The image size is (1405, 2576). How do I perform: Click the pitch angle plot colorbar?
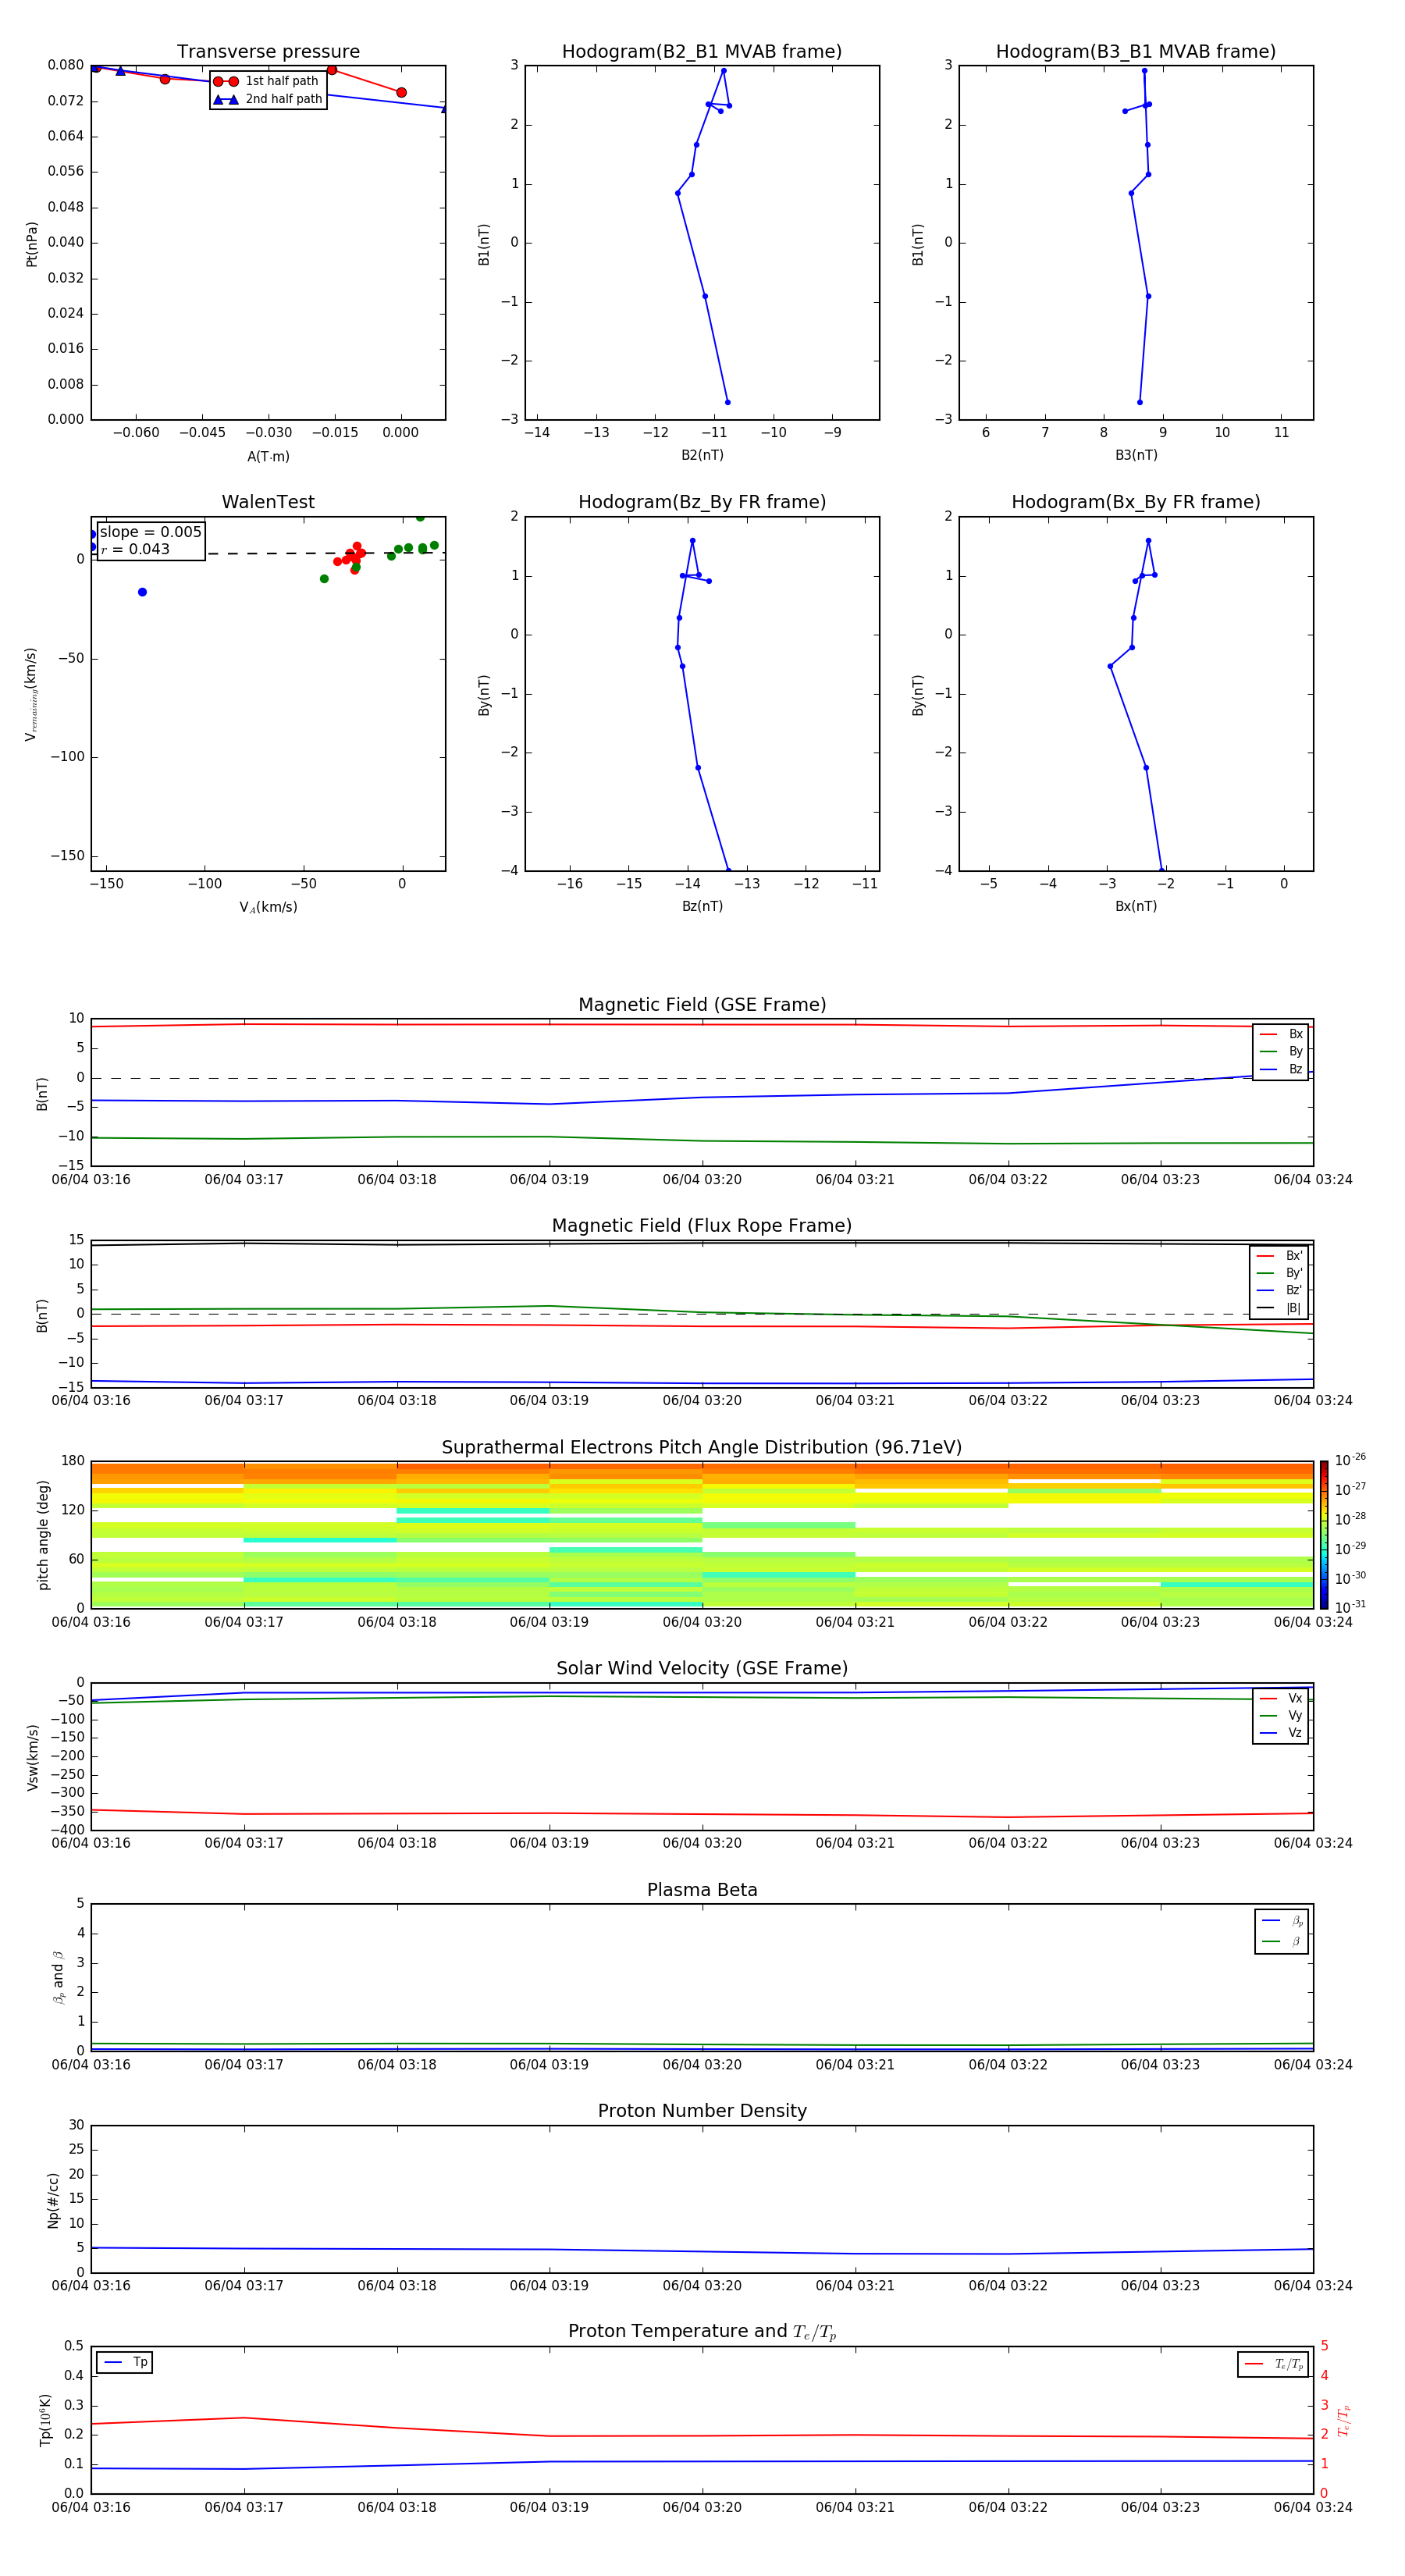tap(1323, 1535)
